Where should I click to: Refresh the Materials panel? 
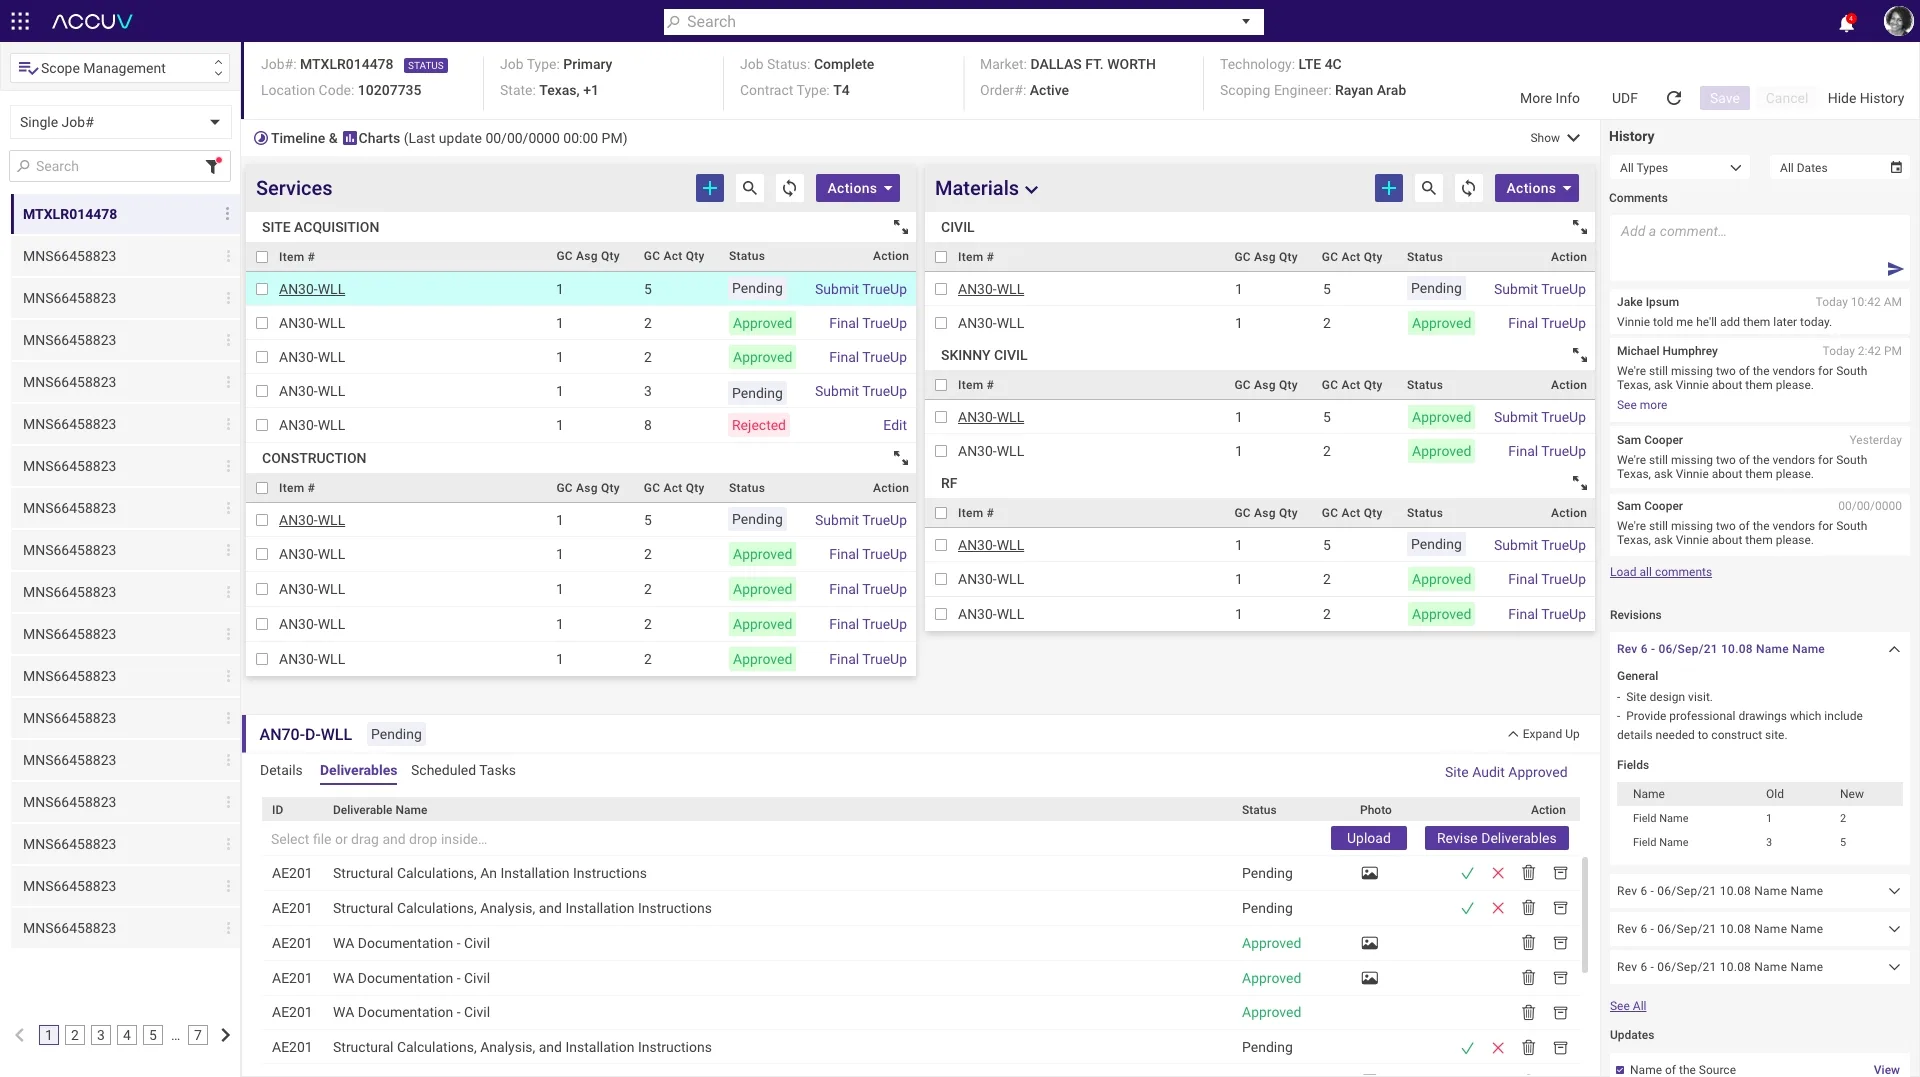pos(1469,188)
